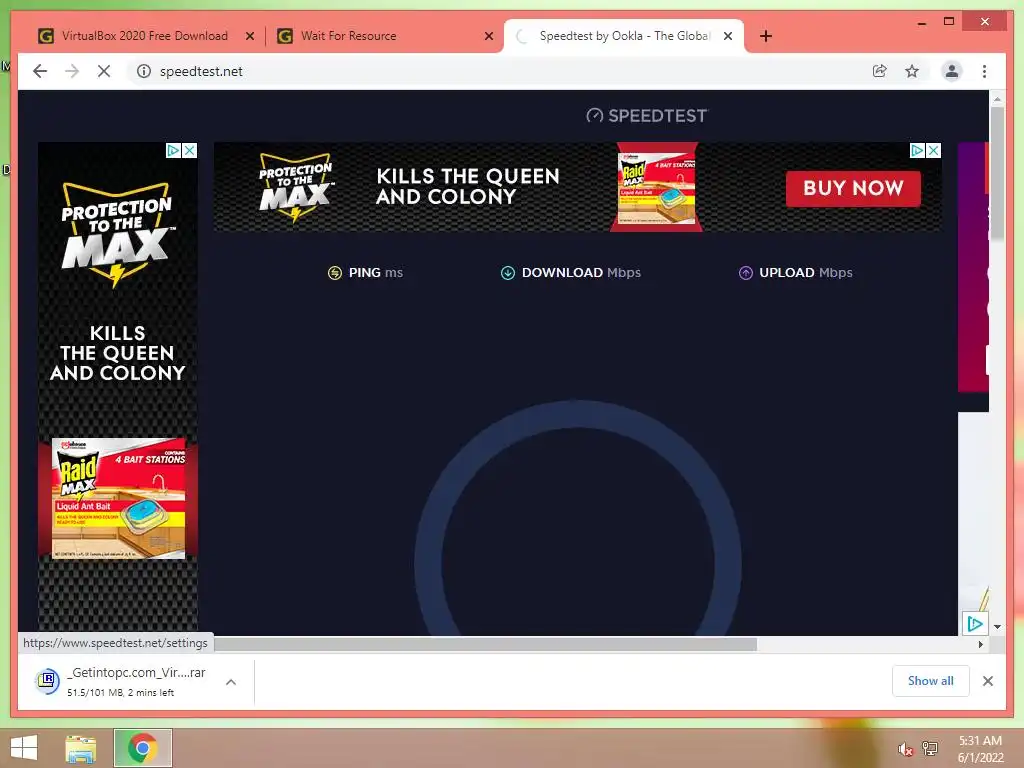Open File Explorer from taskbar
The width and height of the screenshot is (1024, 768).
pos(81,748)
